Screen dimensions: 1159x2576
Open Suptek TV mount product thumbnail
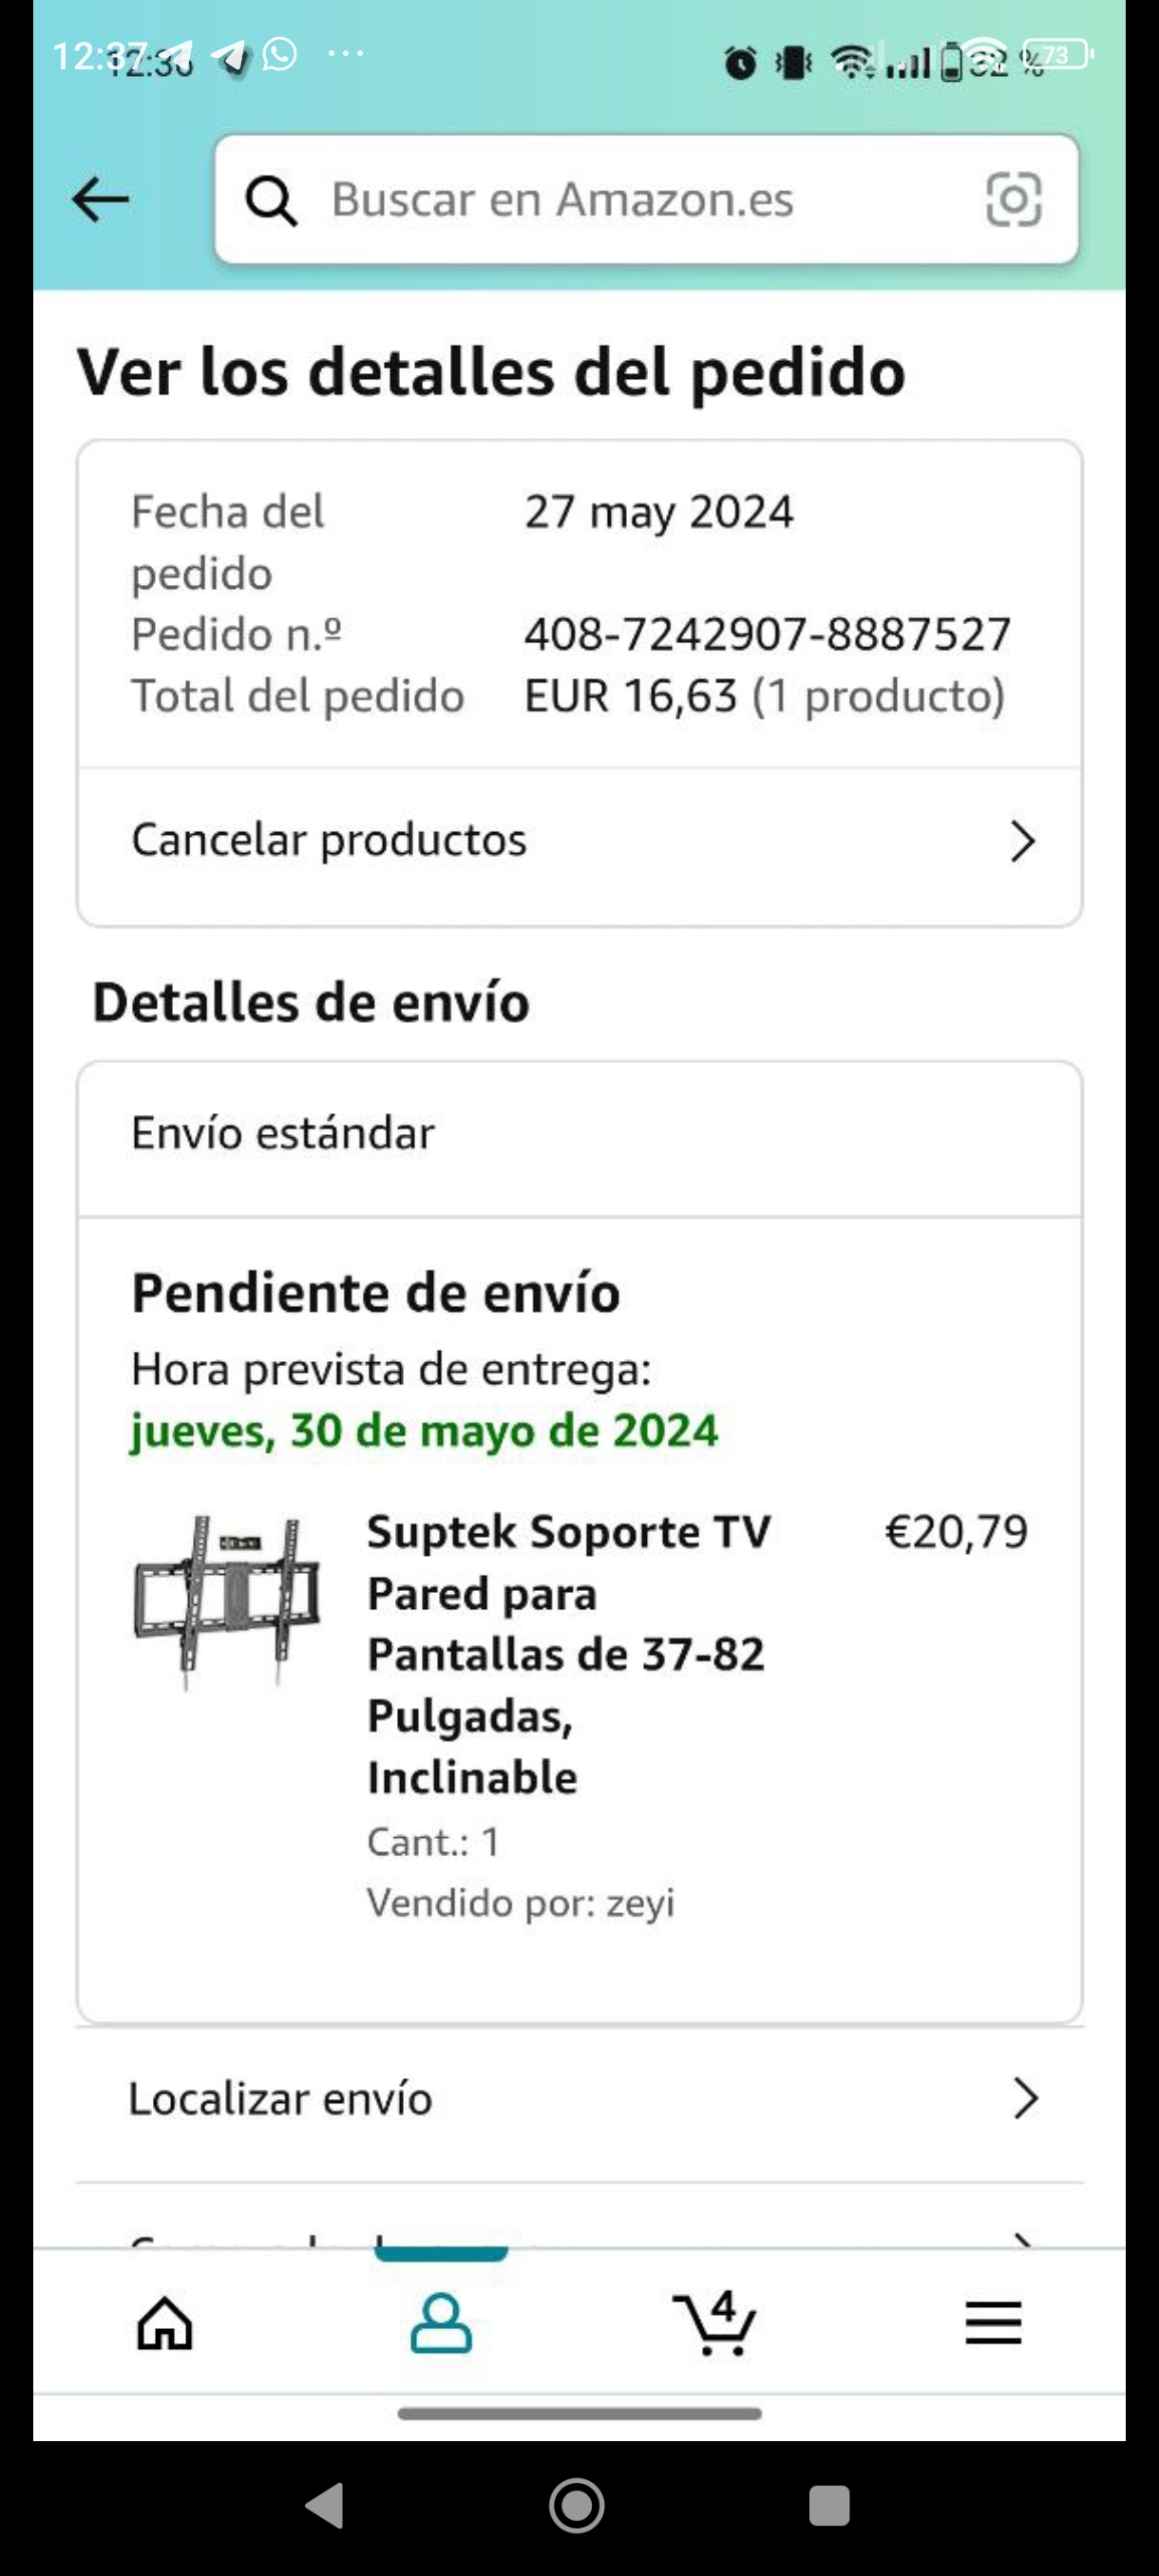(x=228, y=1601)
